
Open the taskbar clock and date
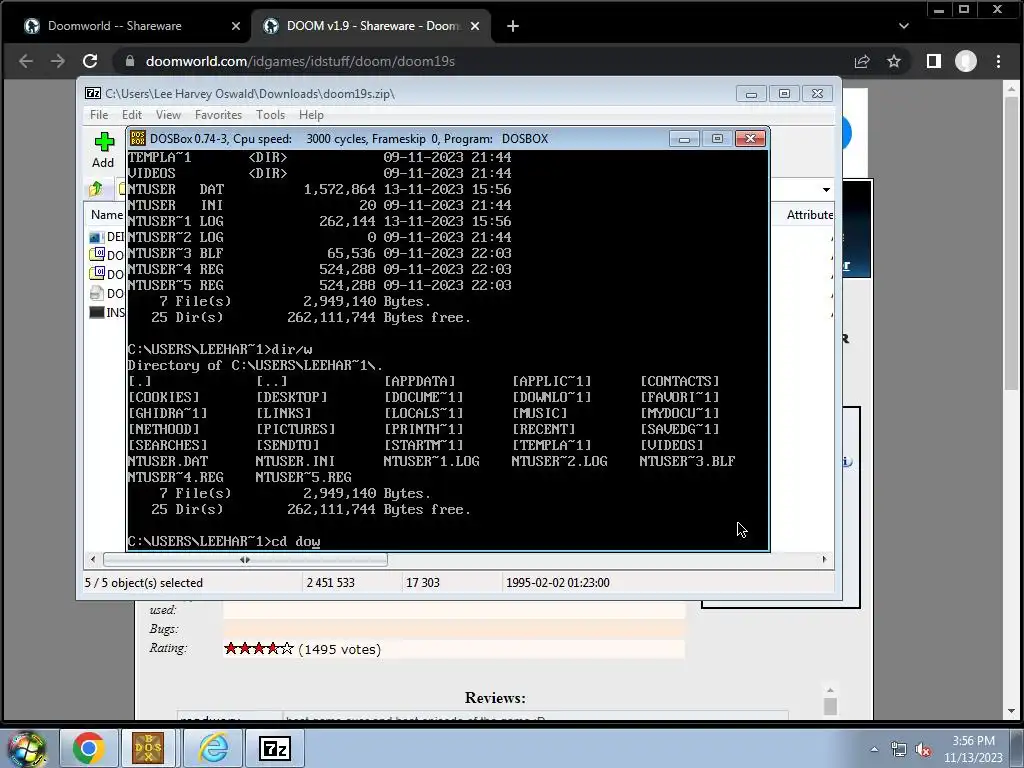[973, 749]
